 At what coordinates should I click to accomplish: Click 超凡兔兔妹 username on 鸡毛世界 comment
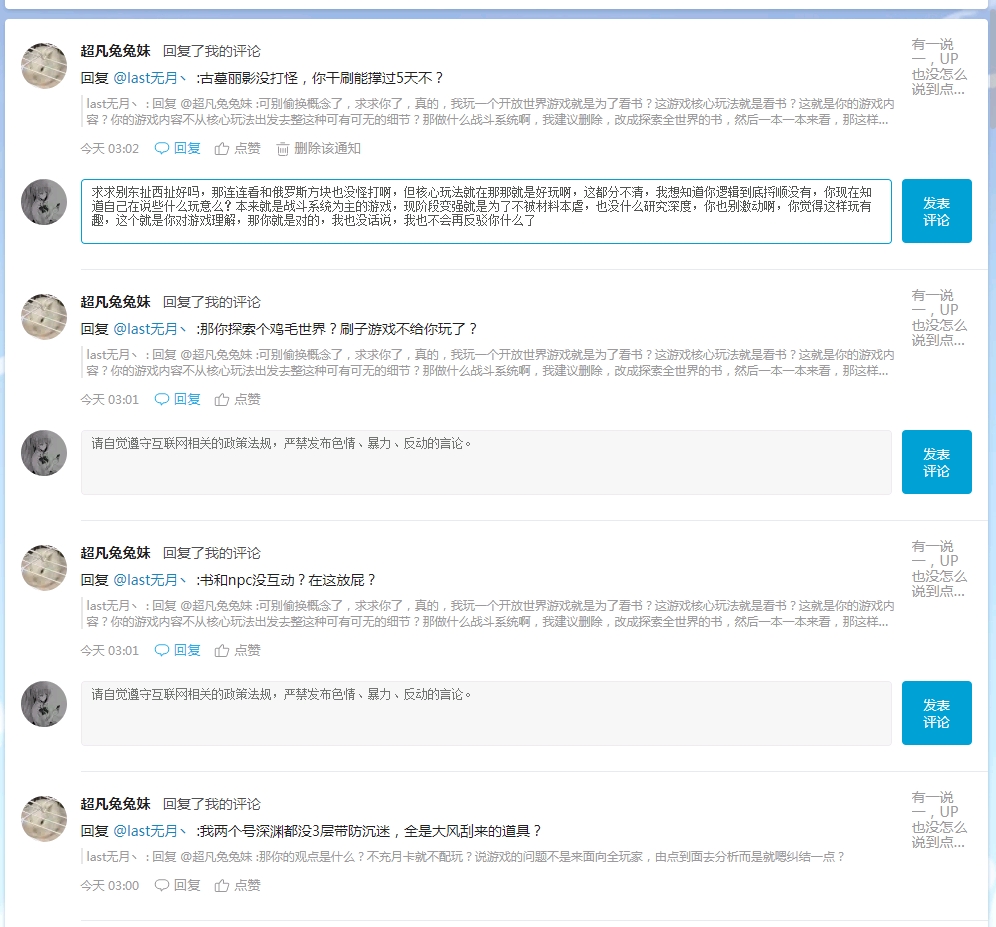[116, 302]
